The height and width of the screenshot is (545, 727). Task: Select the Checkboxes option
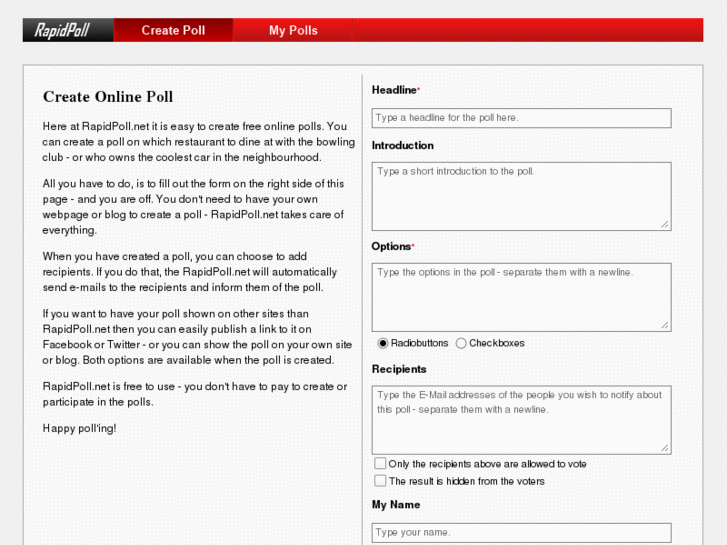click(x=461, y=343)
